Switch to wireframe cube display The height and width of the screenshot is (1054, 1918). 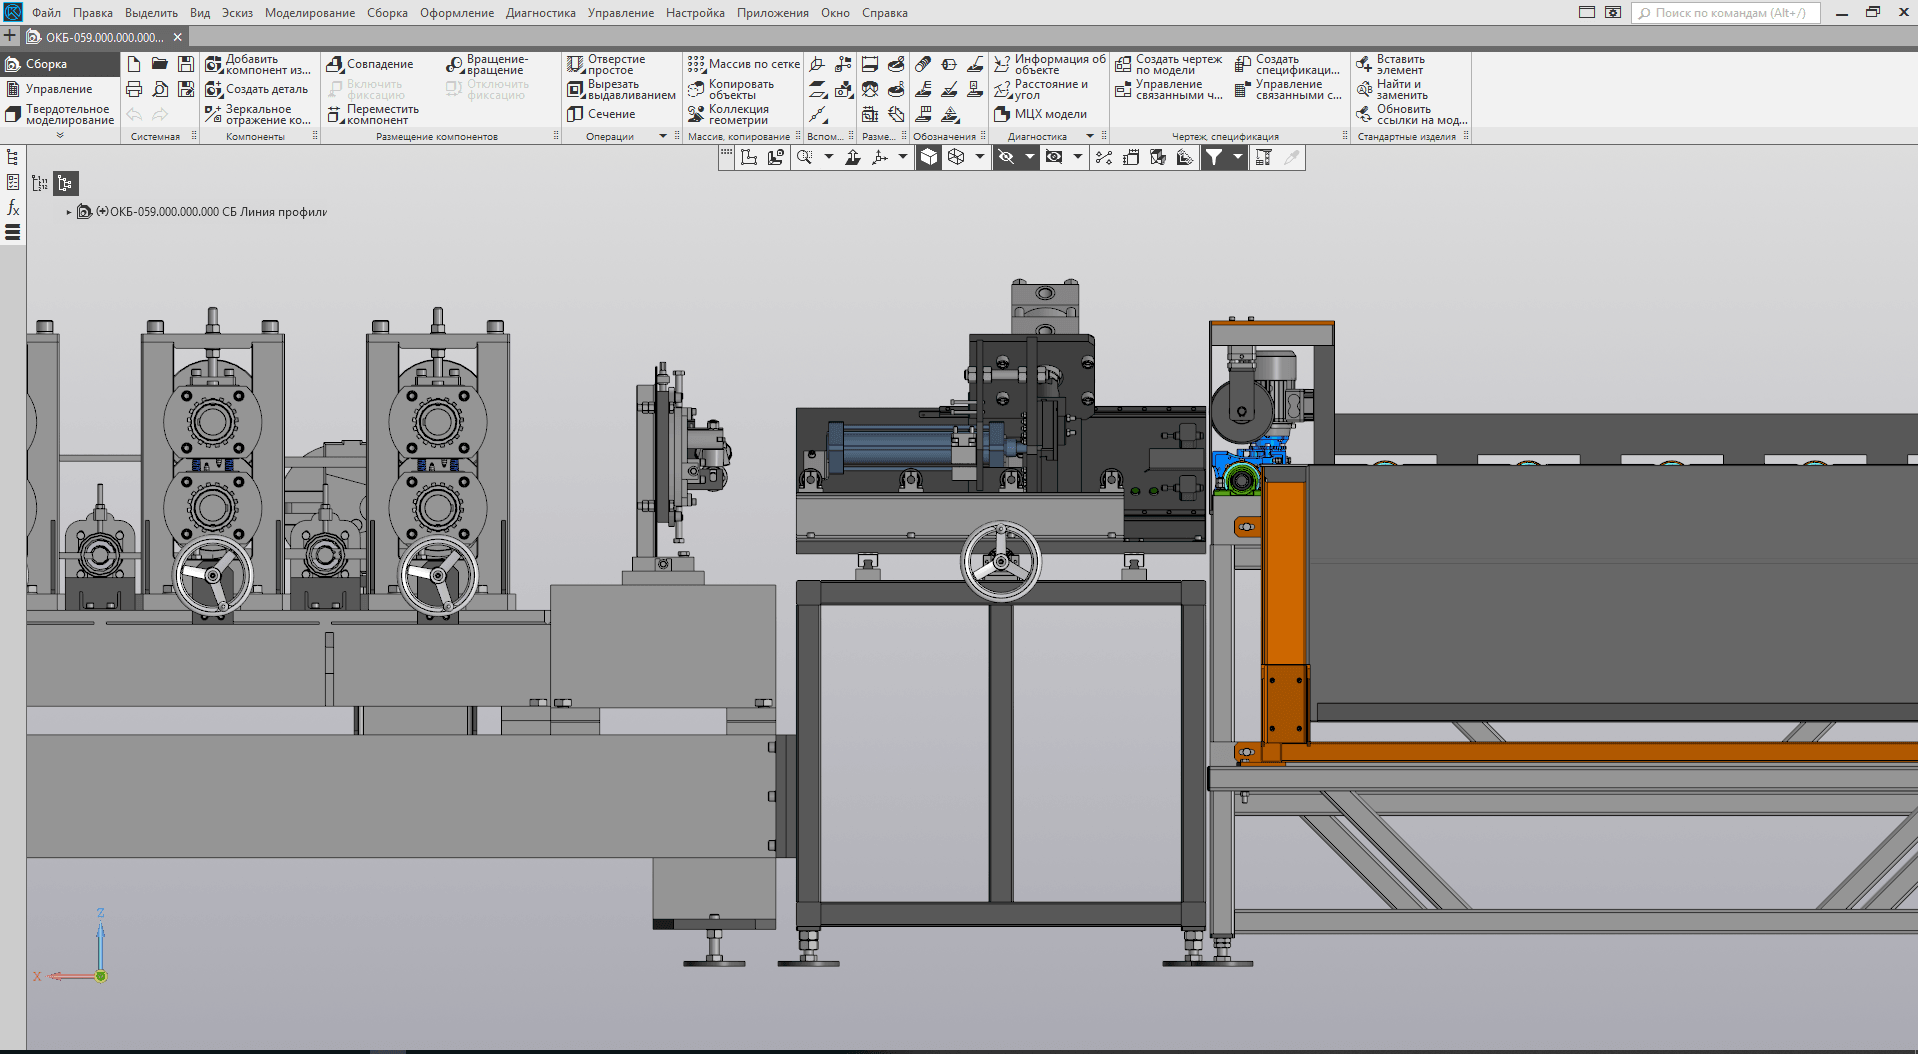[x=956, y=157]
